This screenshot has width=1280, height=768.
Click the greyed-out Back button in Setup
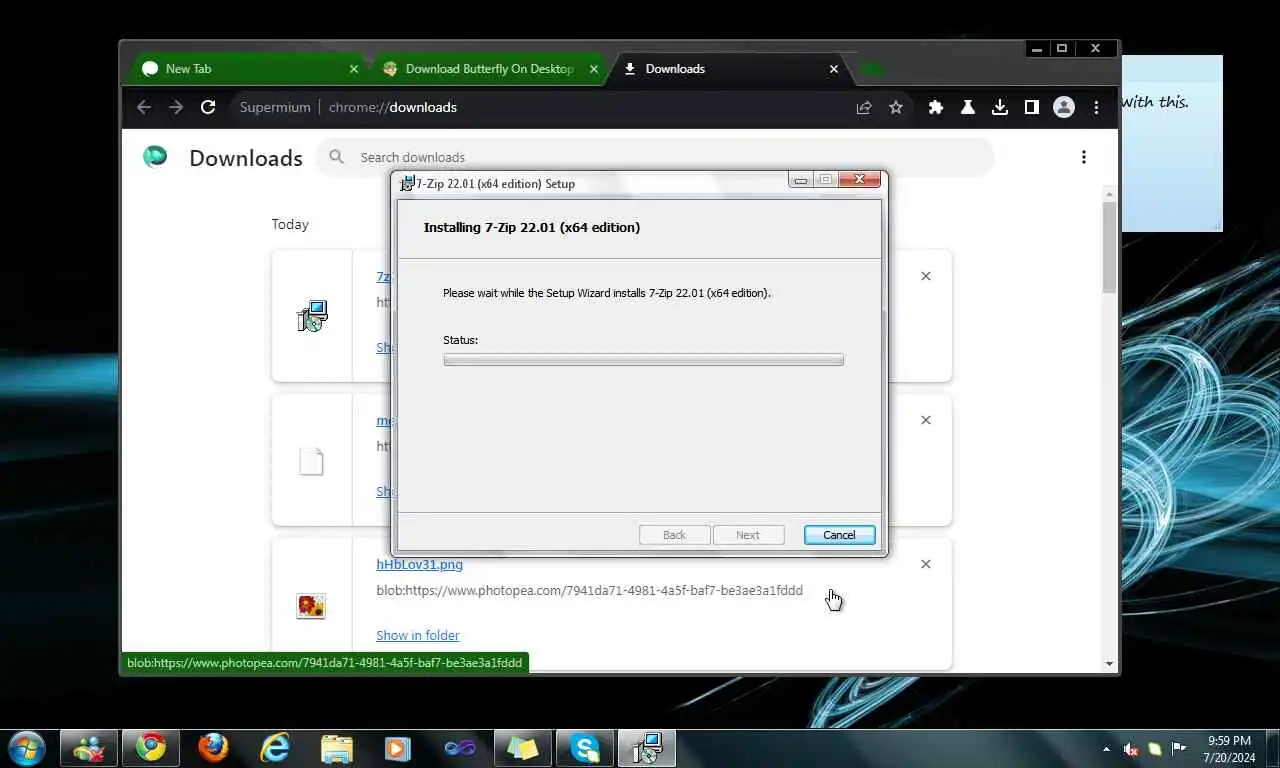(x=674, y=535)
